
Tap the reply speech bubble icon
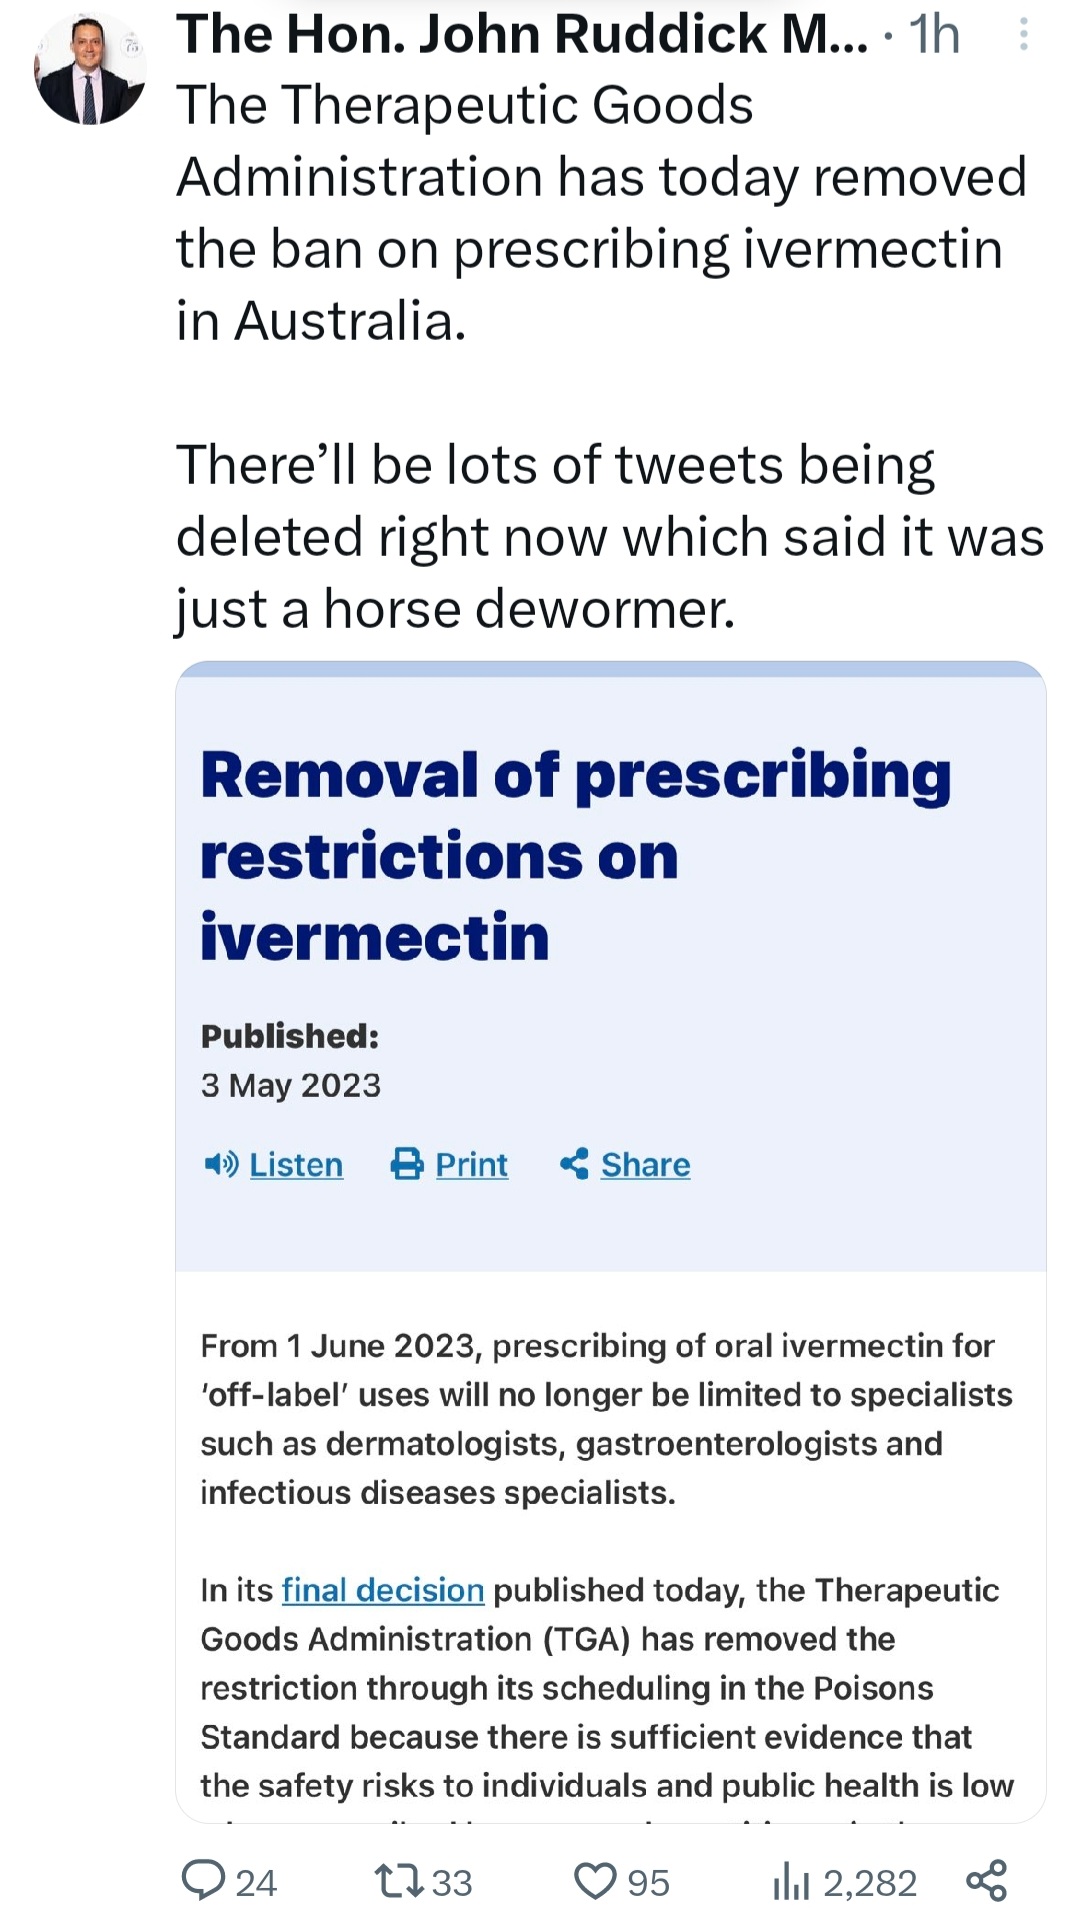(x=203, y=1880)
